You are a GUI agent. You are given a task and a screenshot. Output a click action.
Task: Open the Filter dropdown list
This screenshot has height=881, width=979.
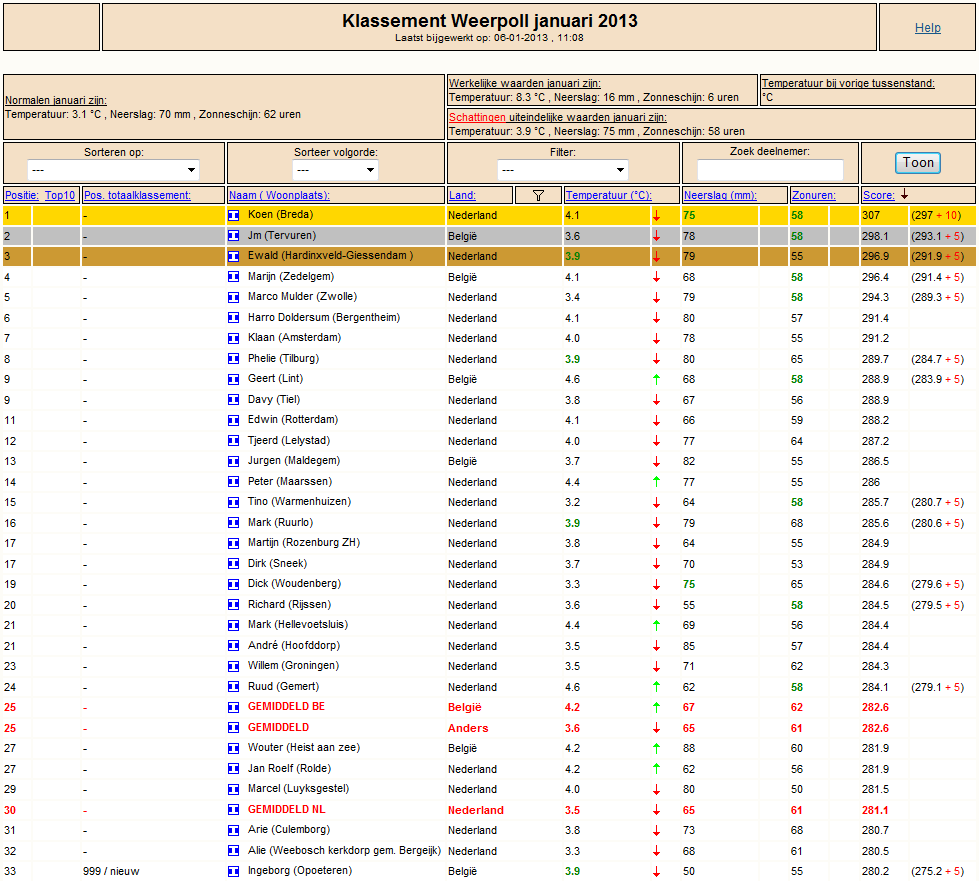pos(563,170)
